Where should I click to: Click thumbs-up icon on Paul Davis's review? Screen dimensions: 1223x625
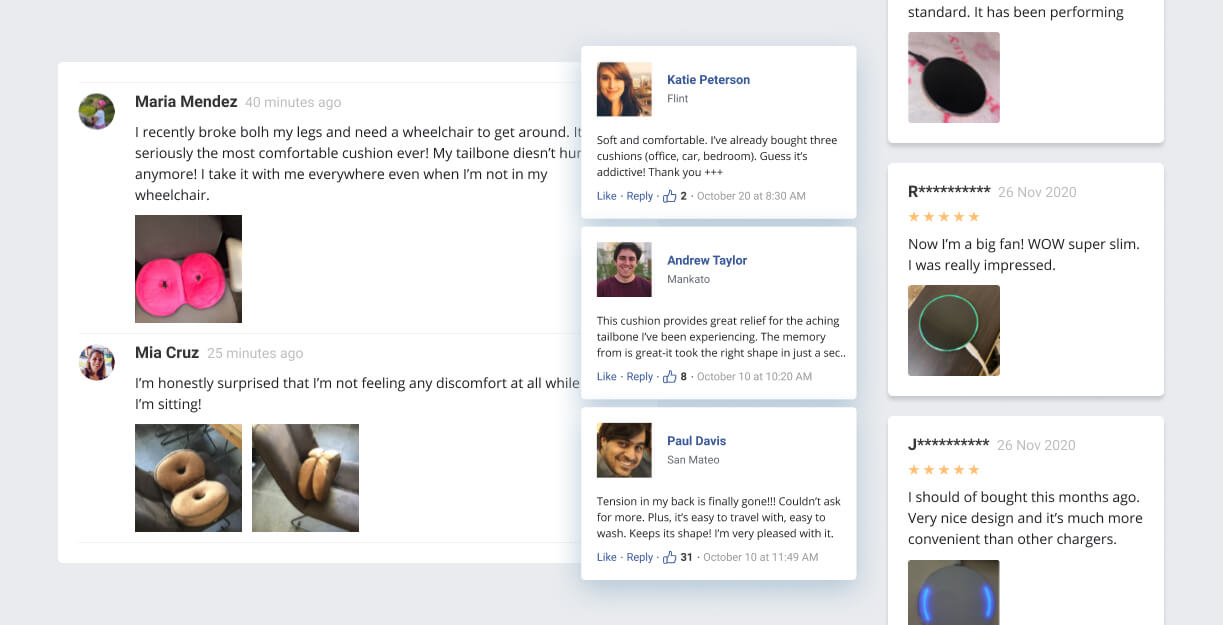670,557
